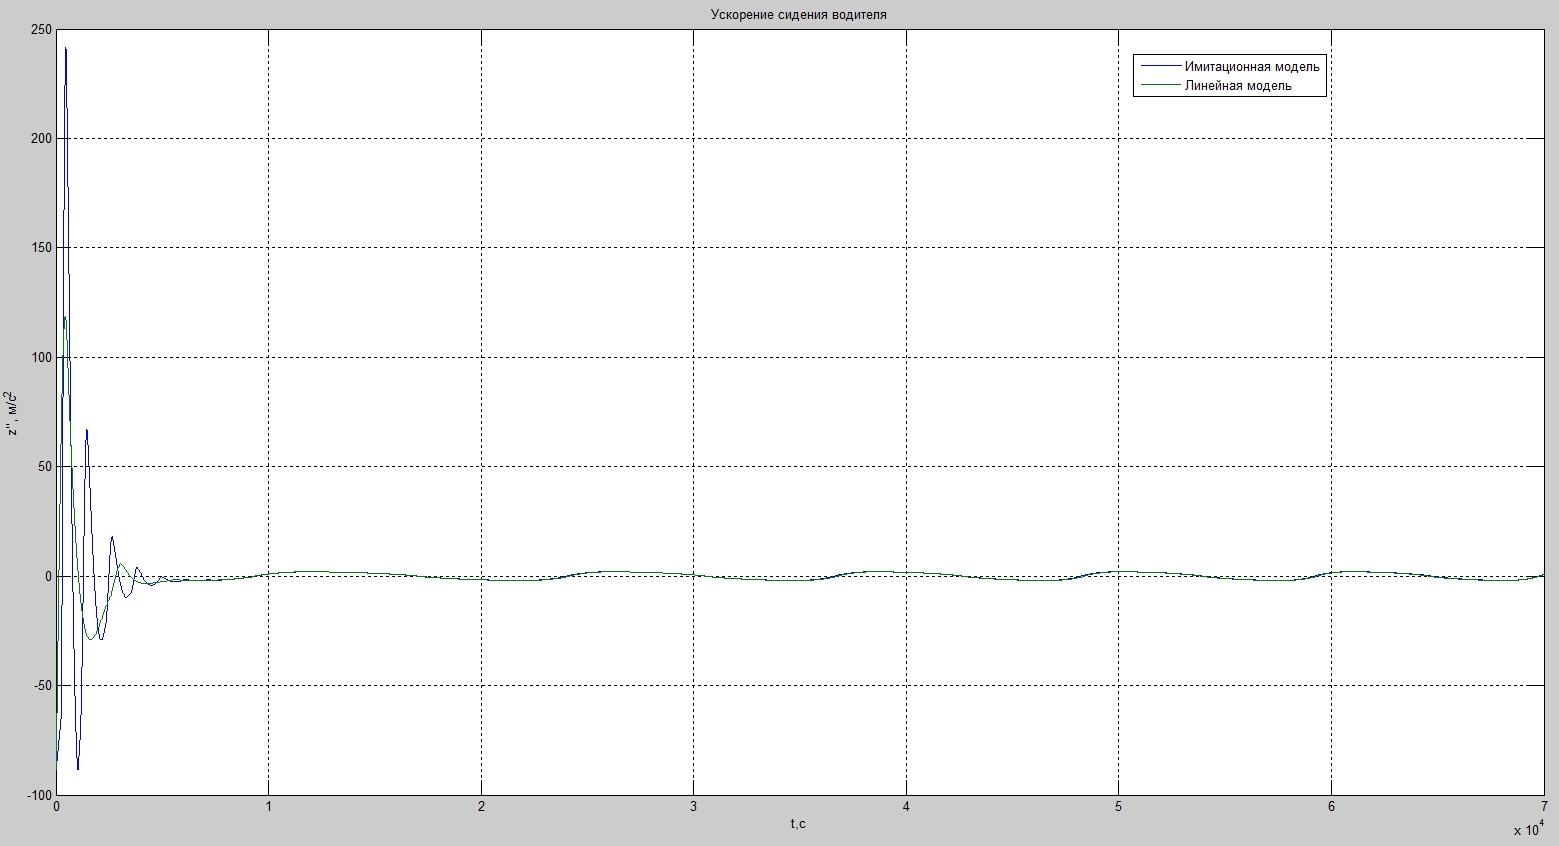Click the x-axis label "t,c"
Screen dimensions: 1559x846
click(798, 824)
